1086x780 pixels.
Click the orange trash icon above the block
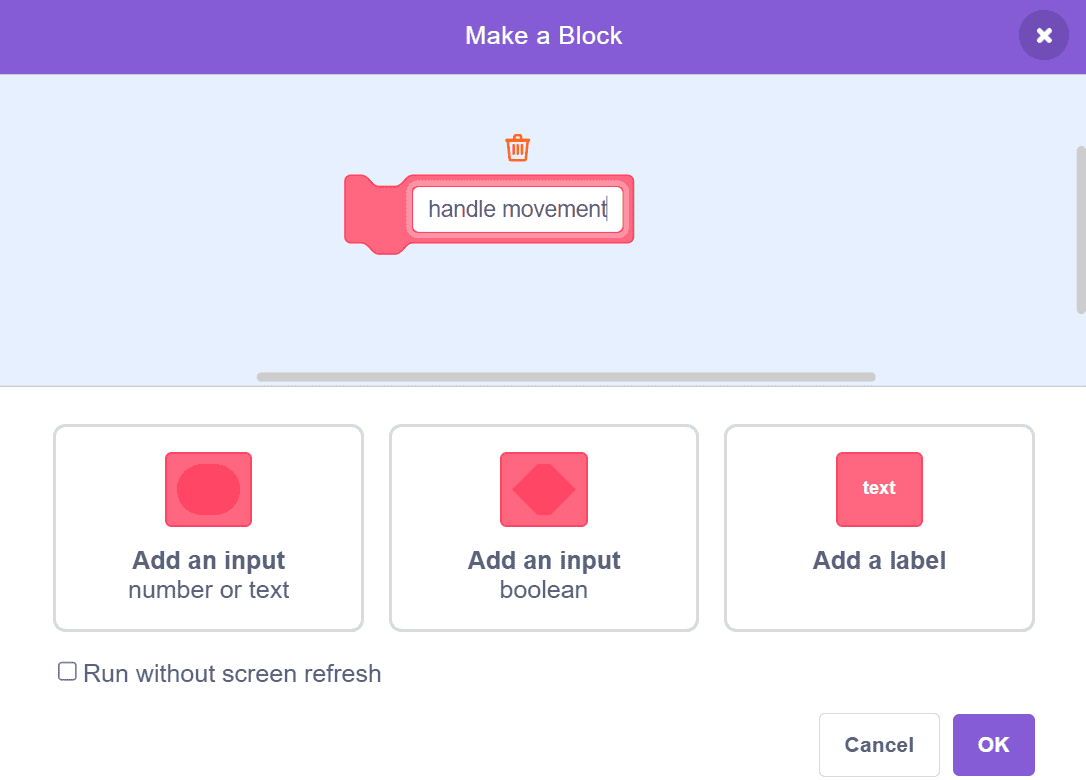click(517, 148)
